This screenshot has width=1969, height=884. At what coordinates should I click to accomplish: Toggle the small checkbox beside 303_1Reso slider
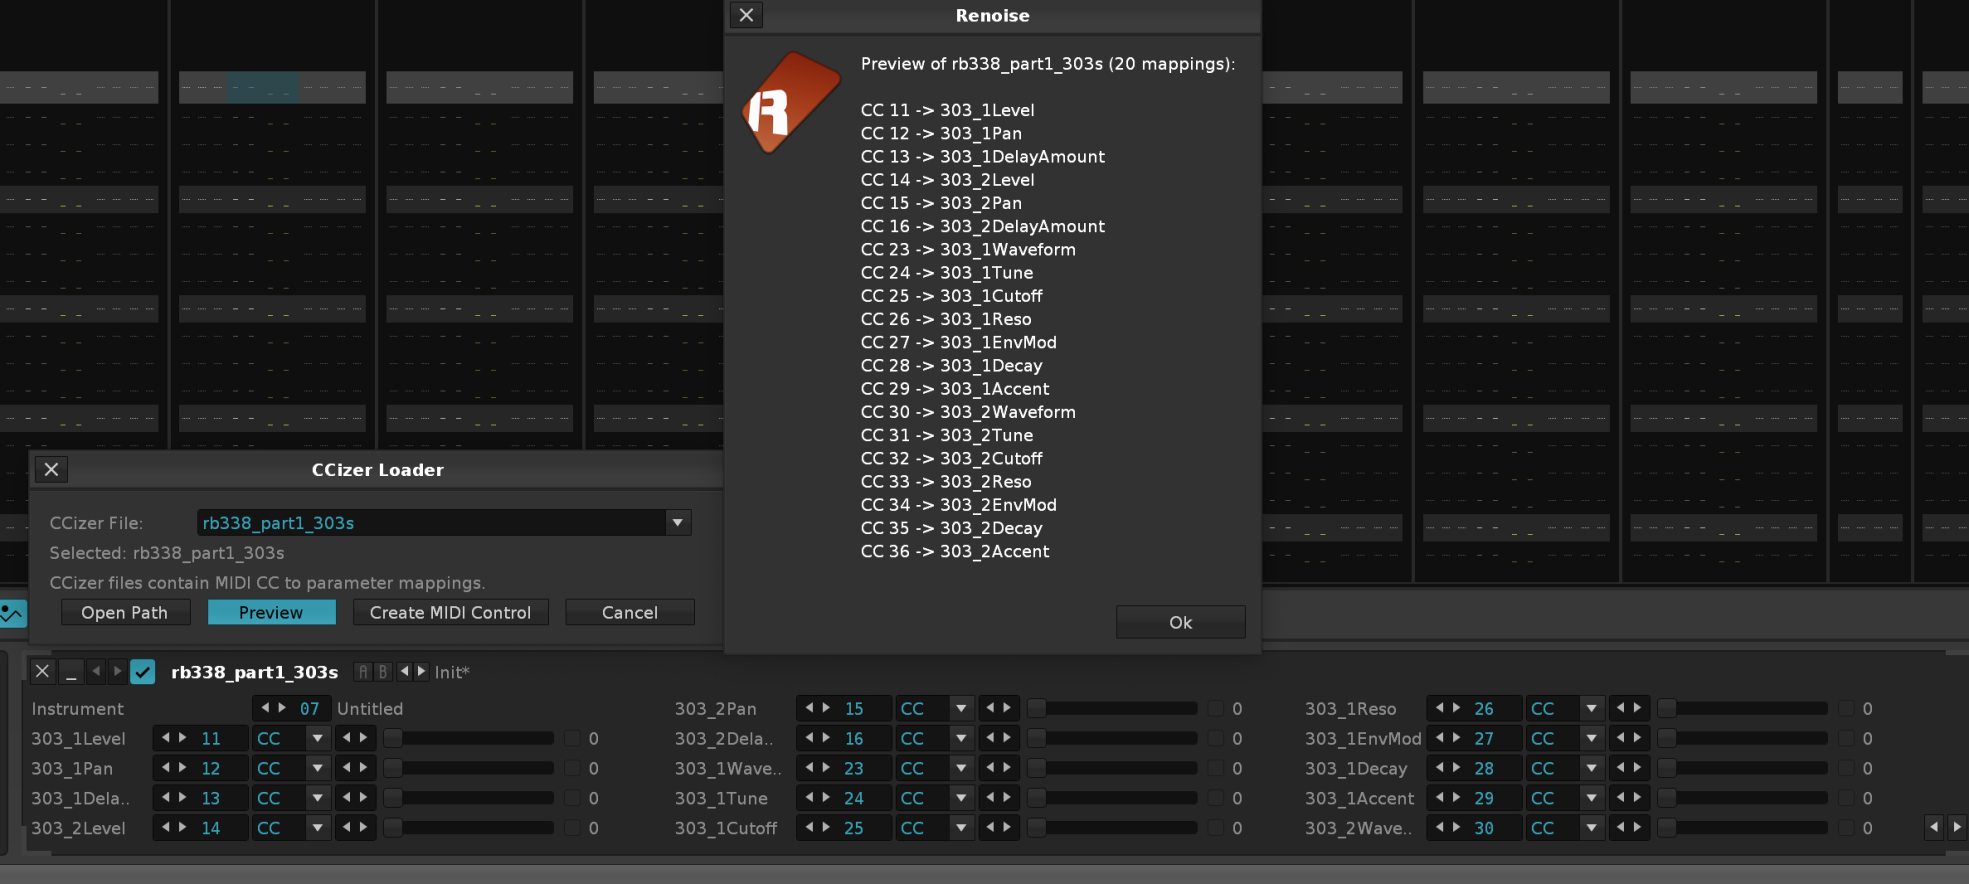coord(1846,708)
